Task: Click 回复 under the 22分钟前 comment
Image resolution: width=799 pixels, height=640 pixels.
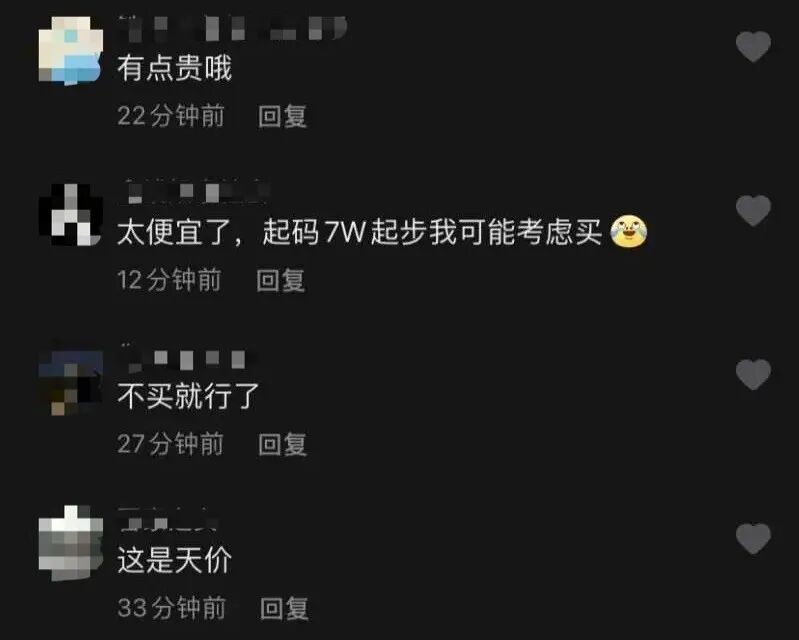Action: [282, 116]
